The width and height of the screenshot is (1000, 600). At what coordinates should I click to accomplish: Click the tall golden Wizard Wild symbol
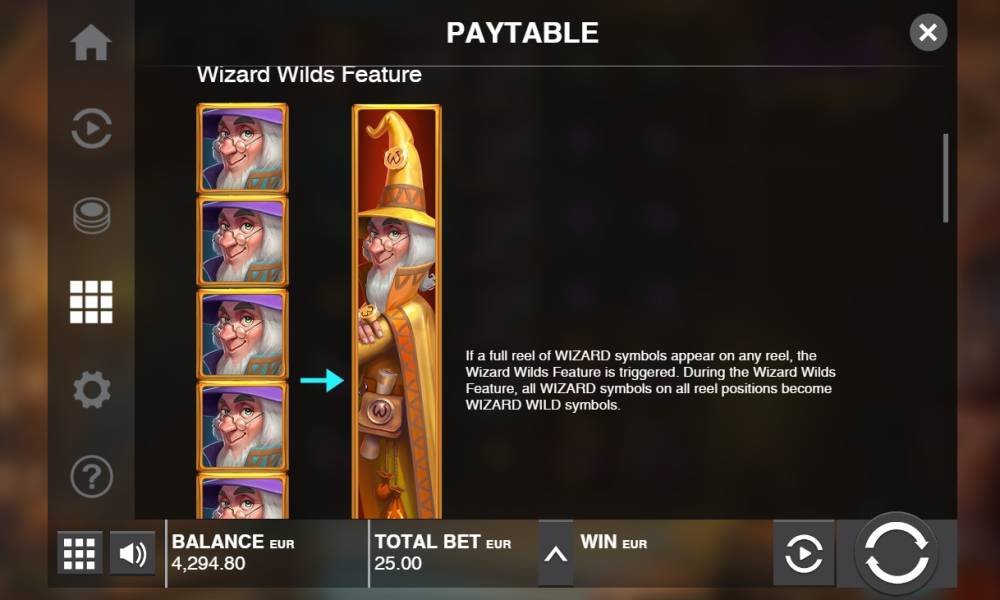(396, 312)
